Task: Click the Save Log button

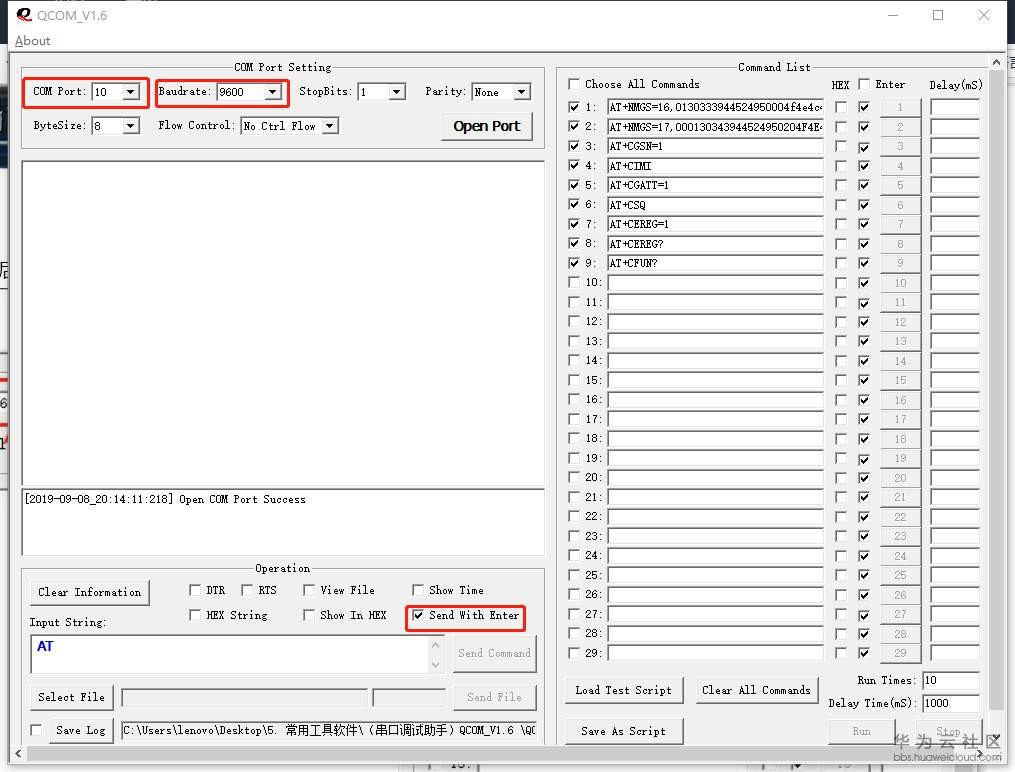Action: coord(81,731)
